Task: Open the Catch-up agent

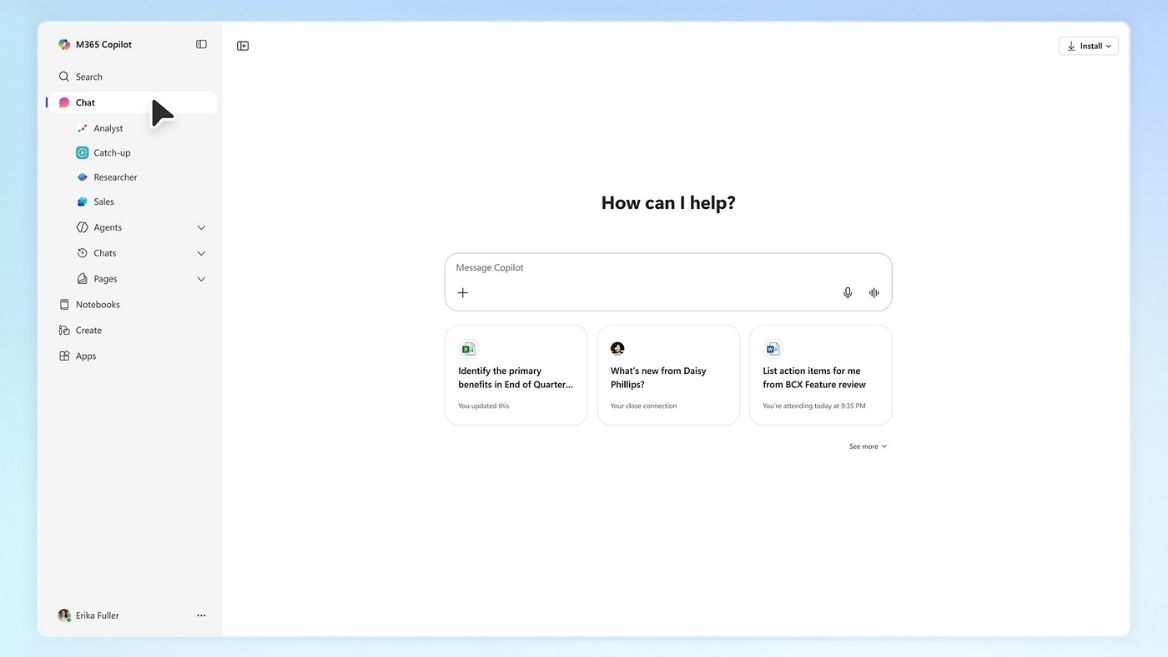Action: pyautogui.click(x=111, y=153)
